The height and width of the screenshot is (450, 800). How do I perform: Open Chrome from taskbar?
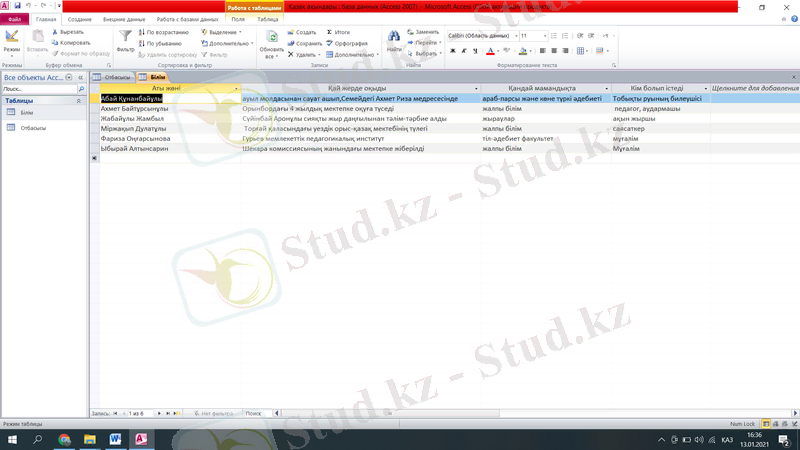(64, 439)
